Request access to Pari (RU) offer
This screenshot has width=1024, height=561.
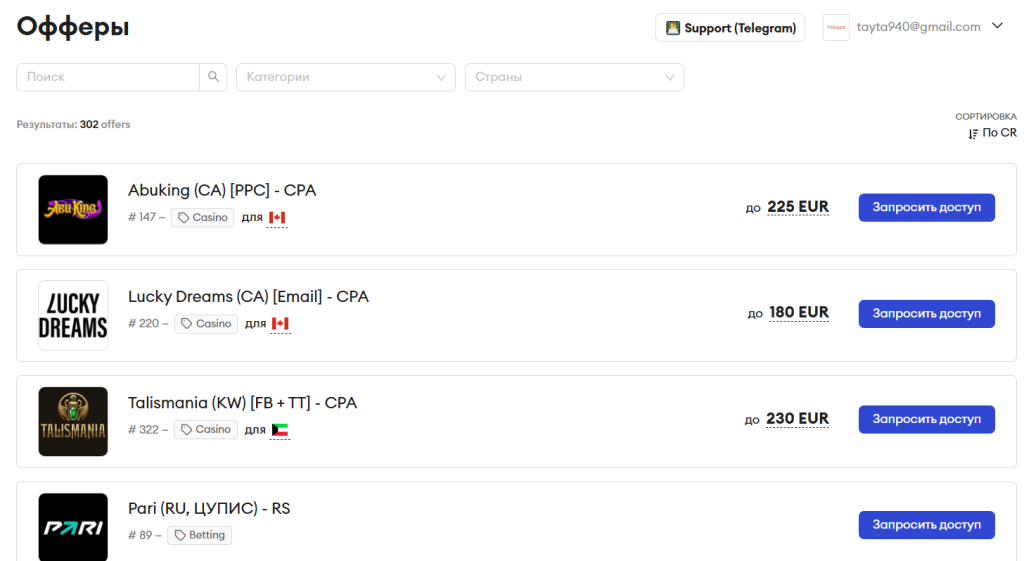(926, 525)
